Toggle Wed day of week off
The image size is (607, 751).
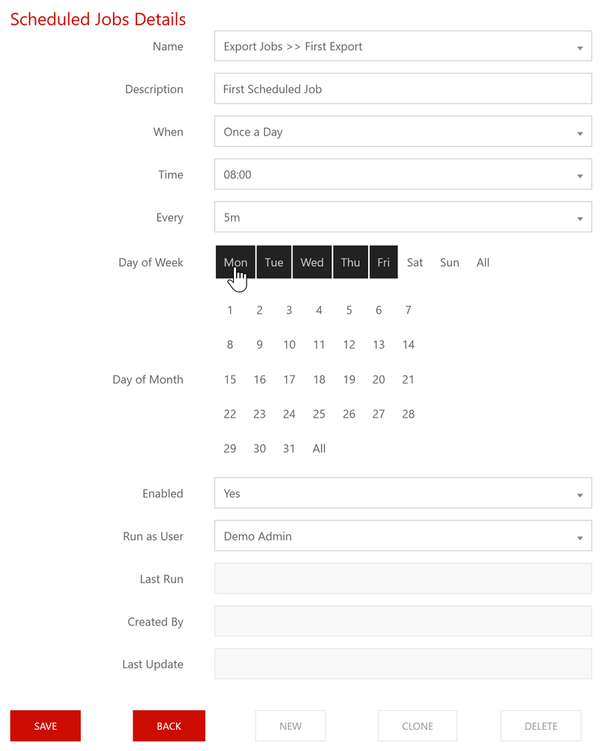pyautogui.click(x=312, y=262)
